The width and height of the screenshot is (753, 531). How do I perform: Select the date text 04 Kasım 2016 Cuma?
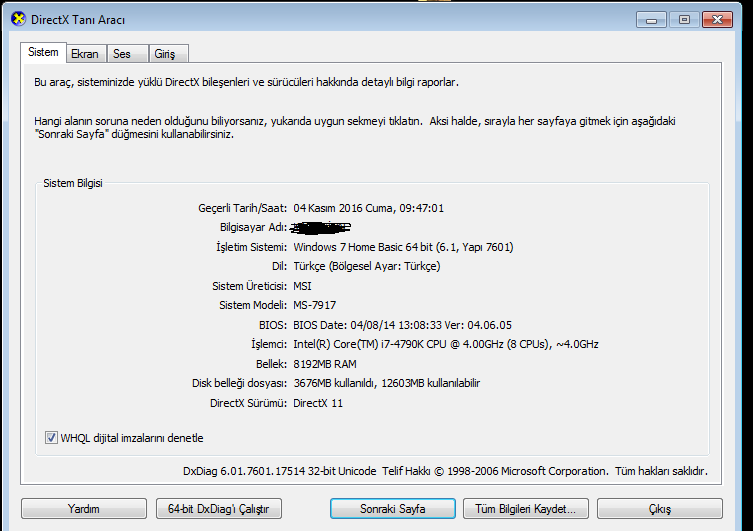pos(344,208)
